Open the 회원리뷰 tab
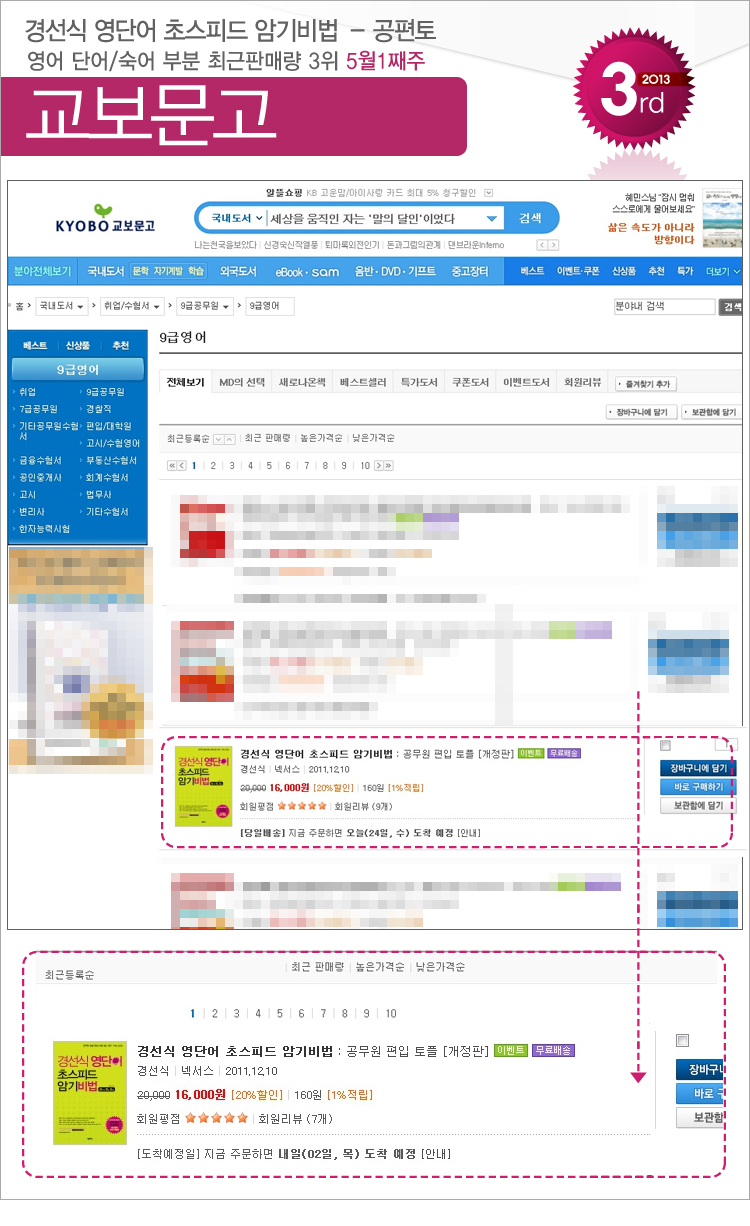This screenshot has height=1226, width=750. [582, 382]
